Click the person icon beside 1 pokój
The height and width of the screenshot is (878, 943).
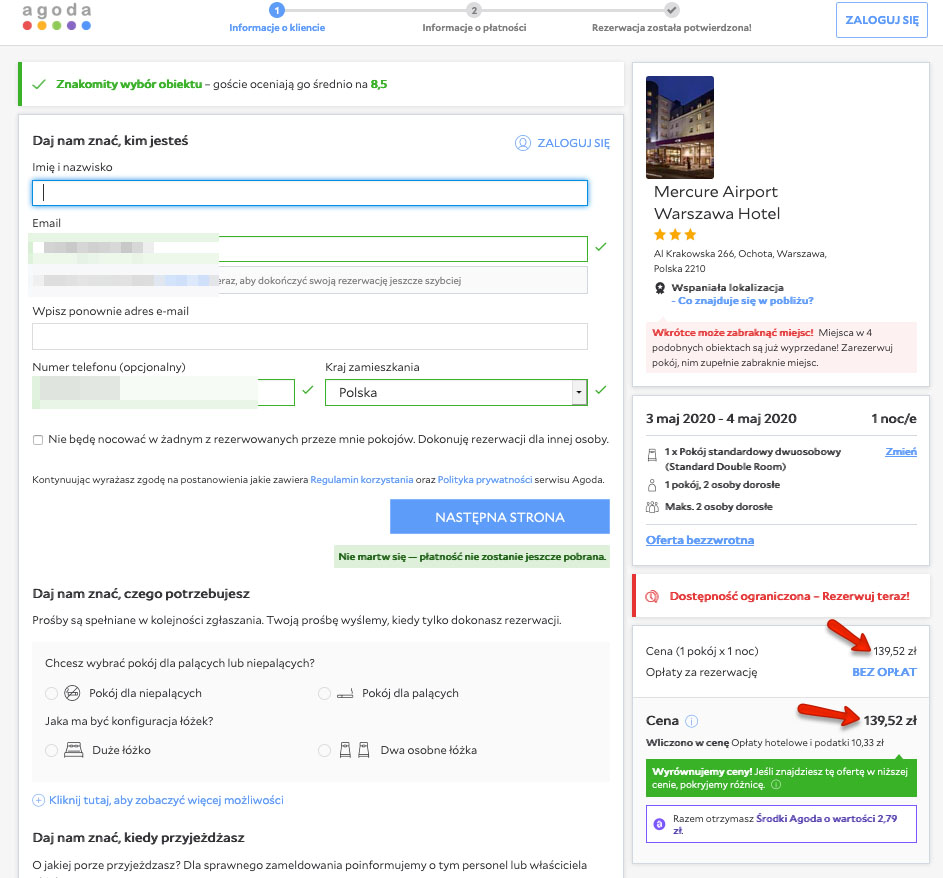(651, 485)
